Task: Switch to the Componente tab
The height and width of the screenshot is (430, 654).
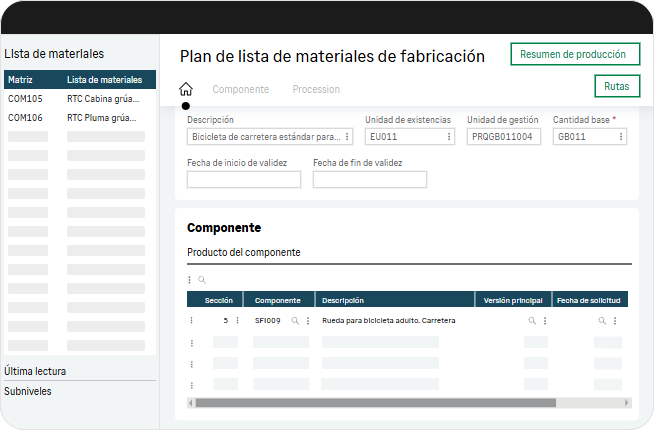Action: [240, 89]
